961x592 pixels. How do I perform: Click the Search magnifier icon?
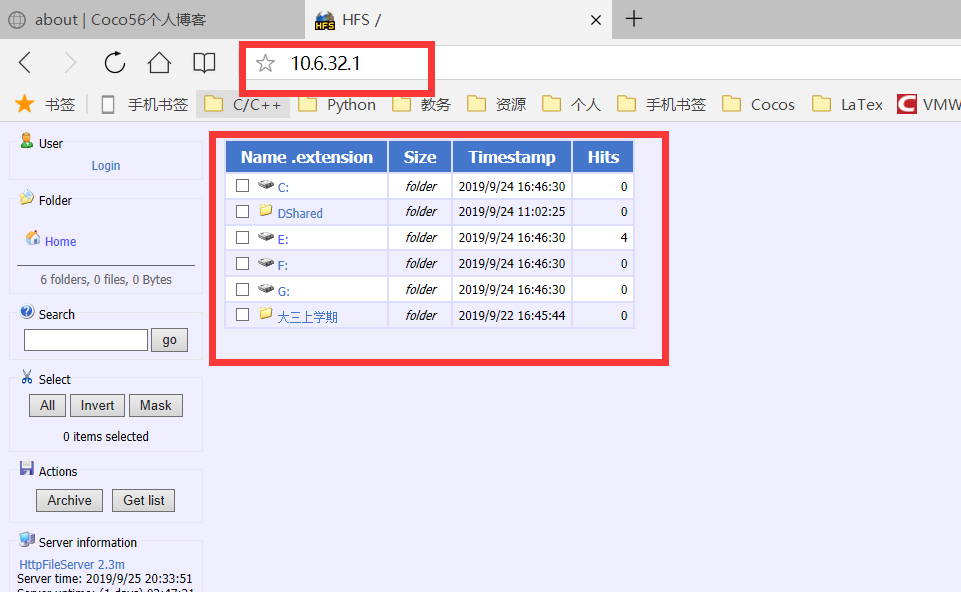click(x=27, y=312)
